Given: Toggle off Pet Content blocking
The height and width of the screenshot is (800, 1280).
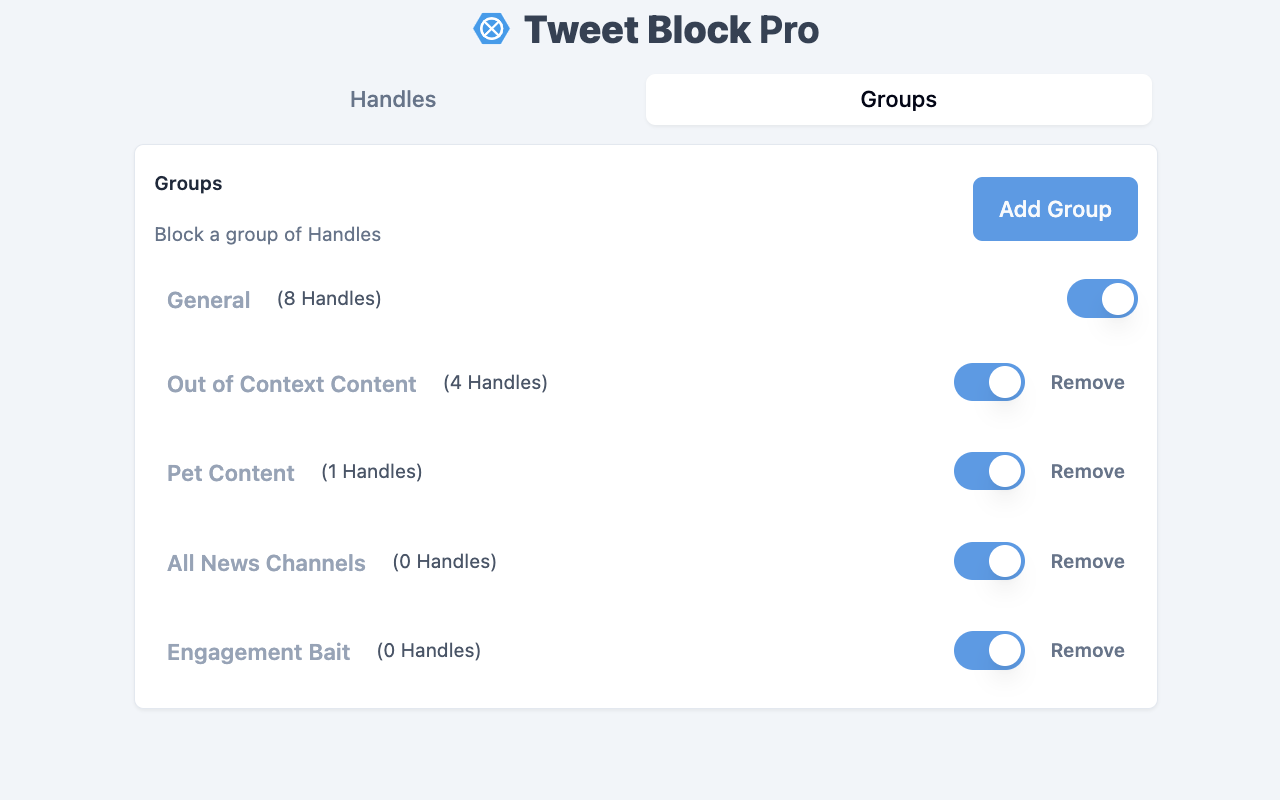Looking at the screenshot, I should (x=988, y=471).
